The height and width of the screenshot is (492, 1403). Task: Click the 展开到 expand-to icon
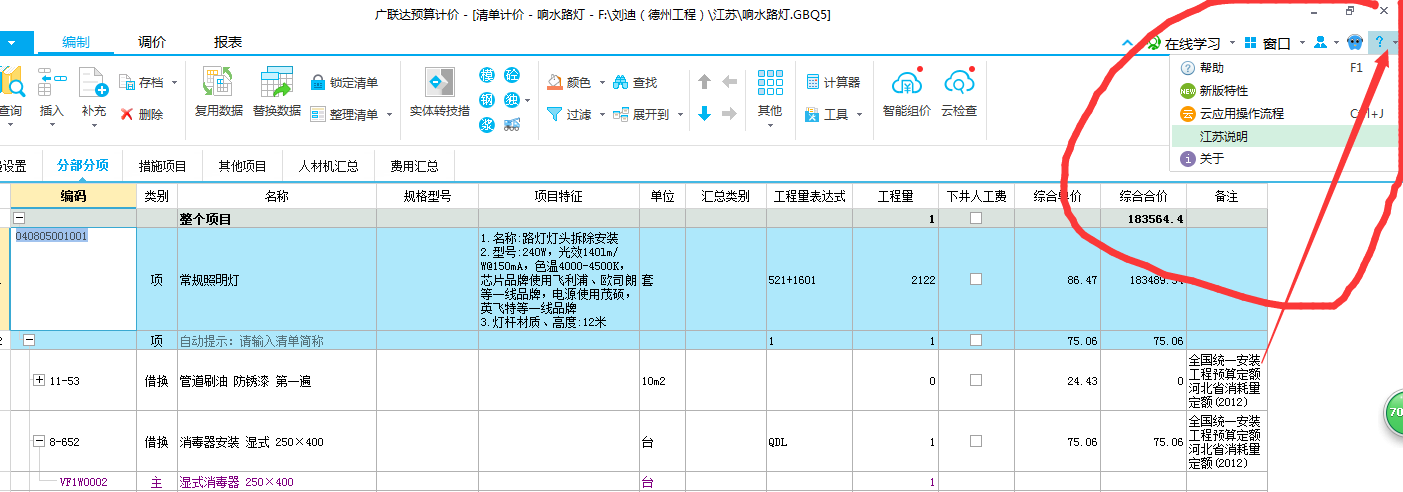click(x=620, y=114)
